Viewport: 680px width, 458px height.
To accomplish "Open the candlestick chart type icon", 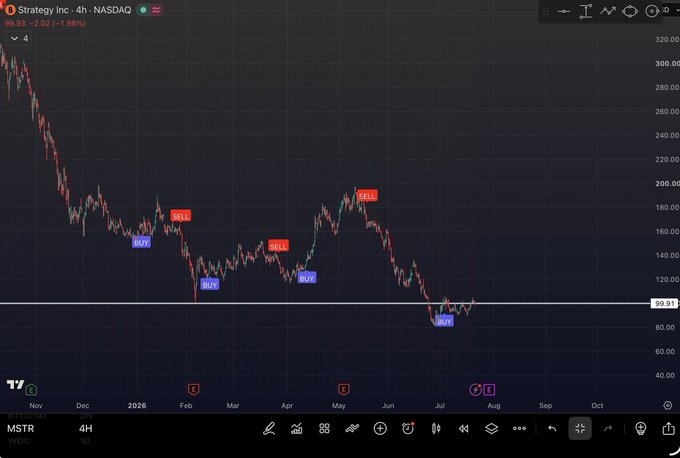I will click(x=436, y=429).
